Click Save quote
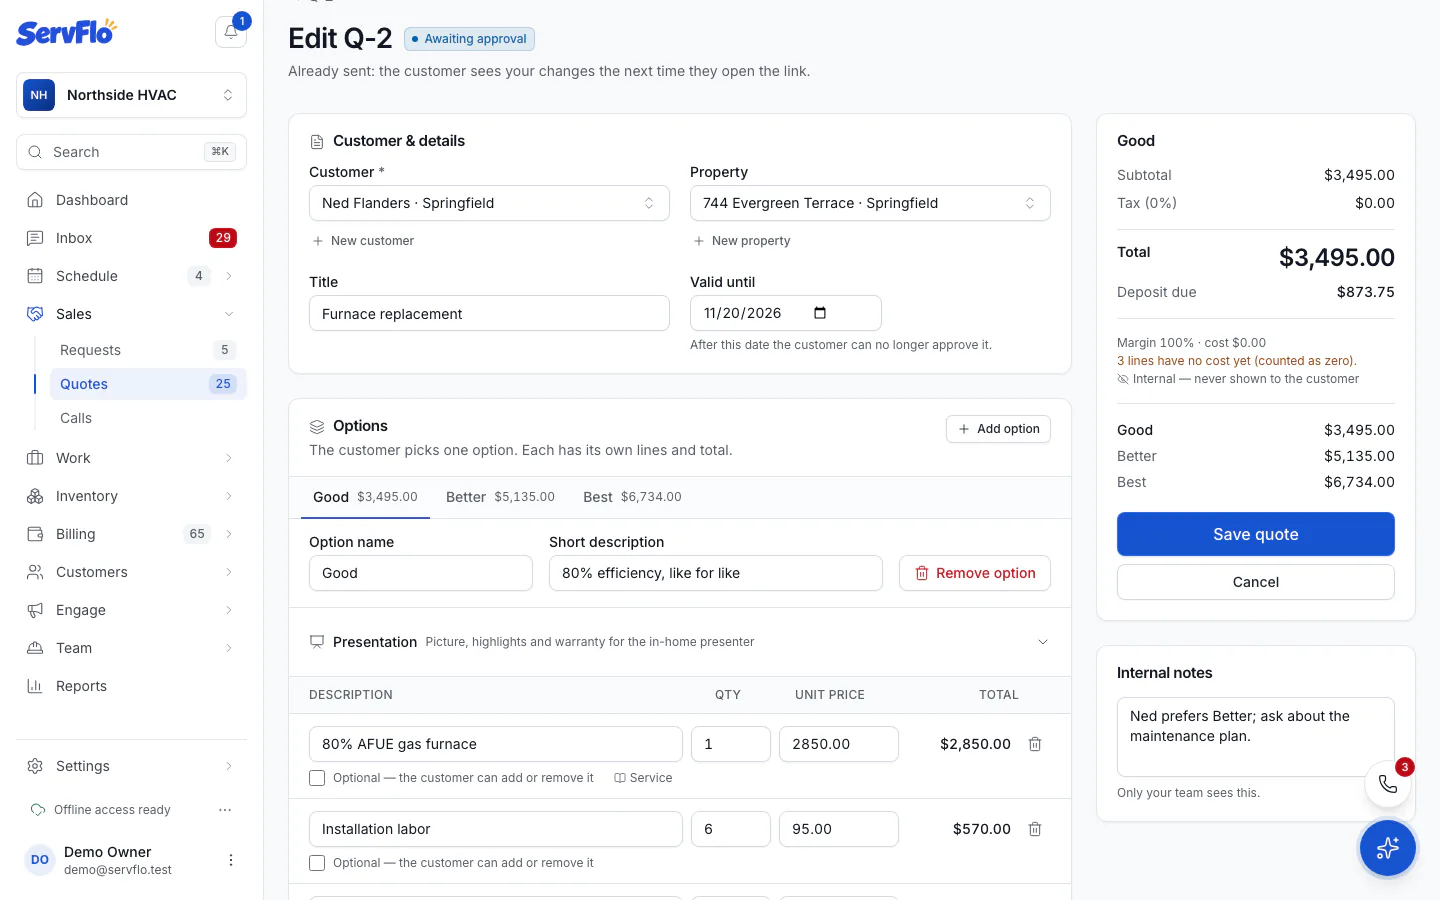This screenshot has height=900, width=1440. pos(1256,534)
